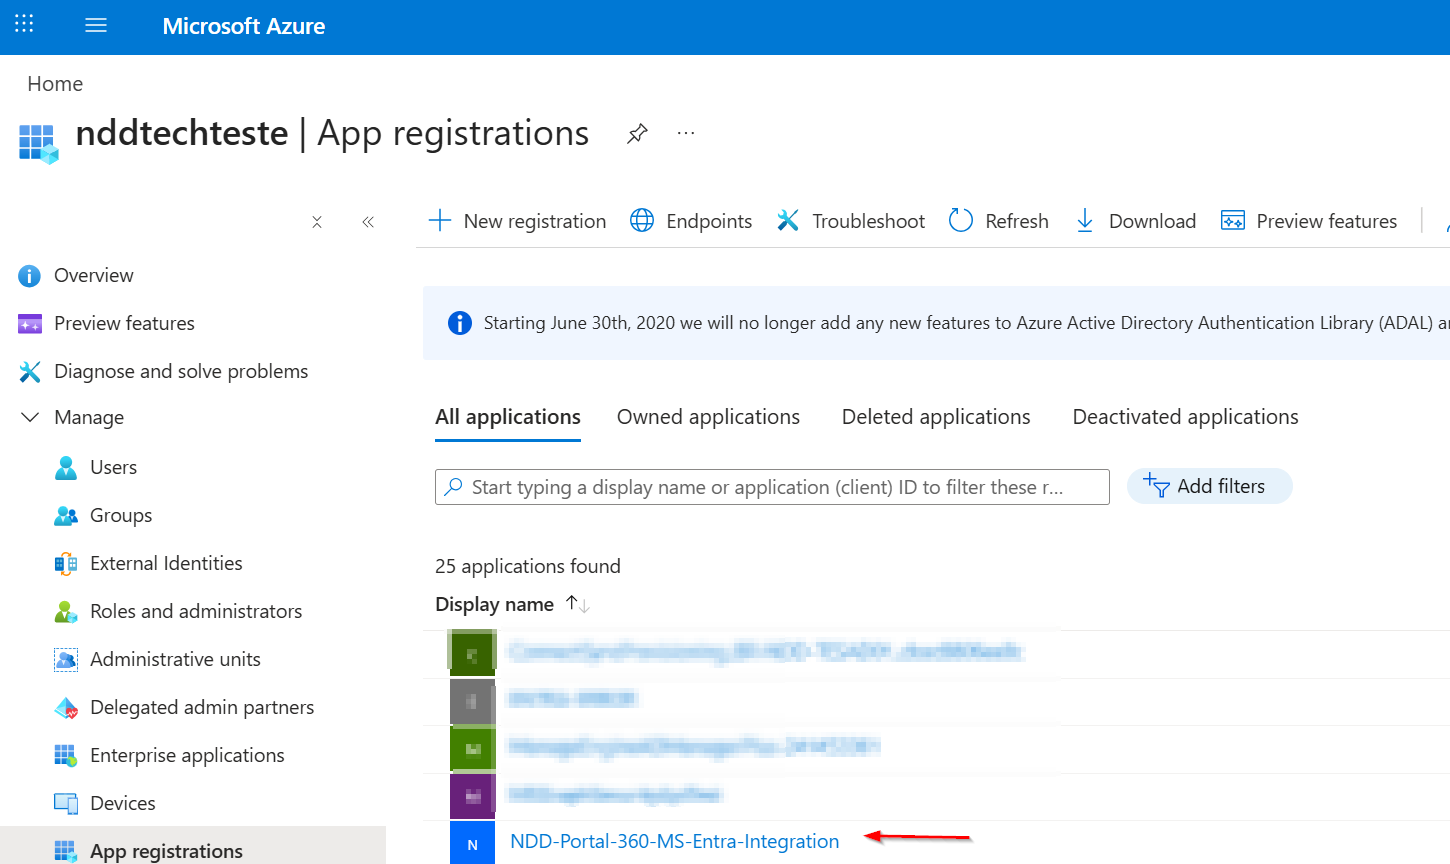Image resolution: width=1450 pixels, height=864 pixels.
Task: Open the Add filters control
Action: [1209, 486]
